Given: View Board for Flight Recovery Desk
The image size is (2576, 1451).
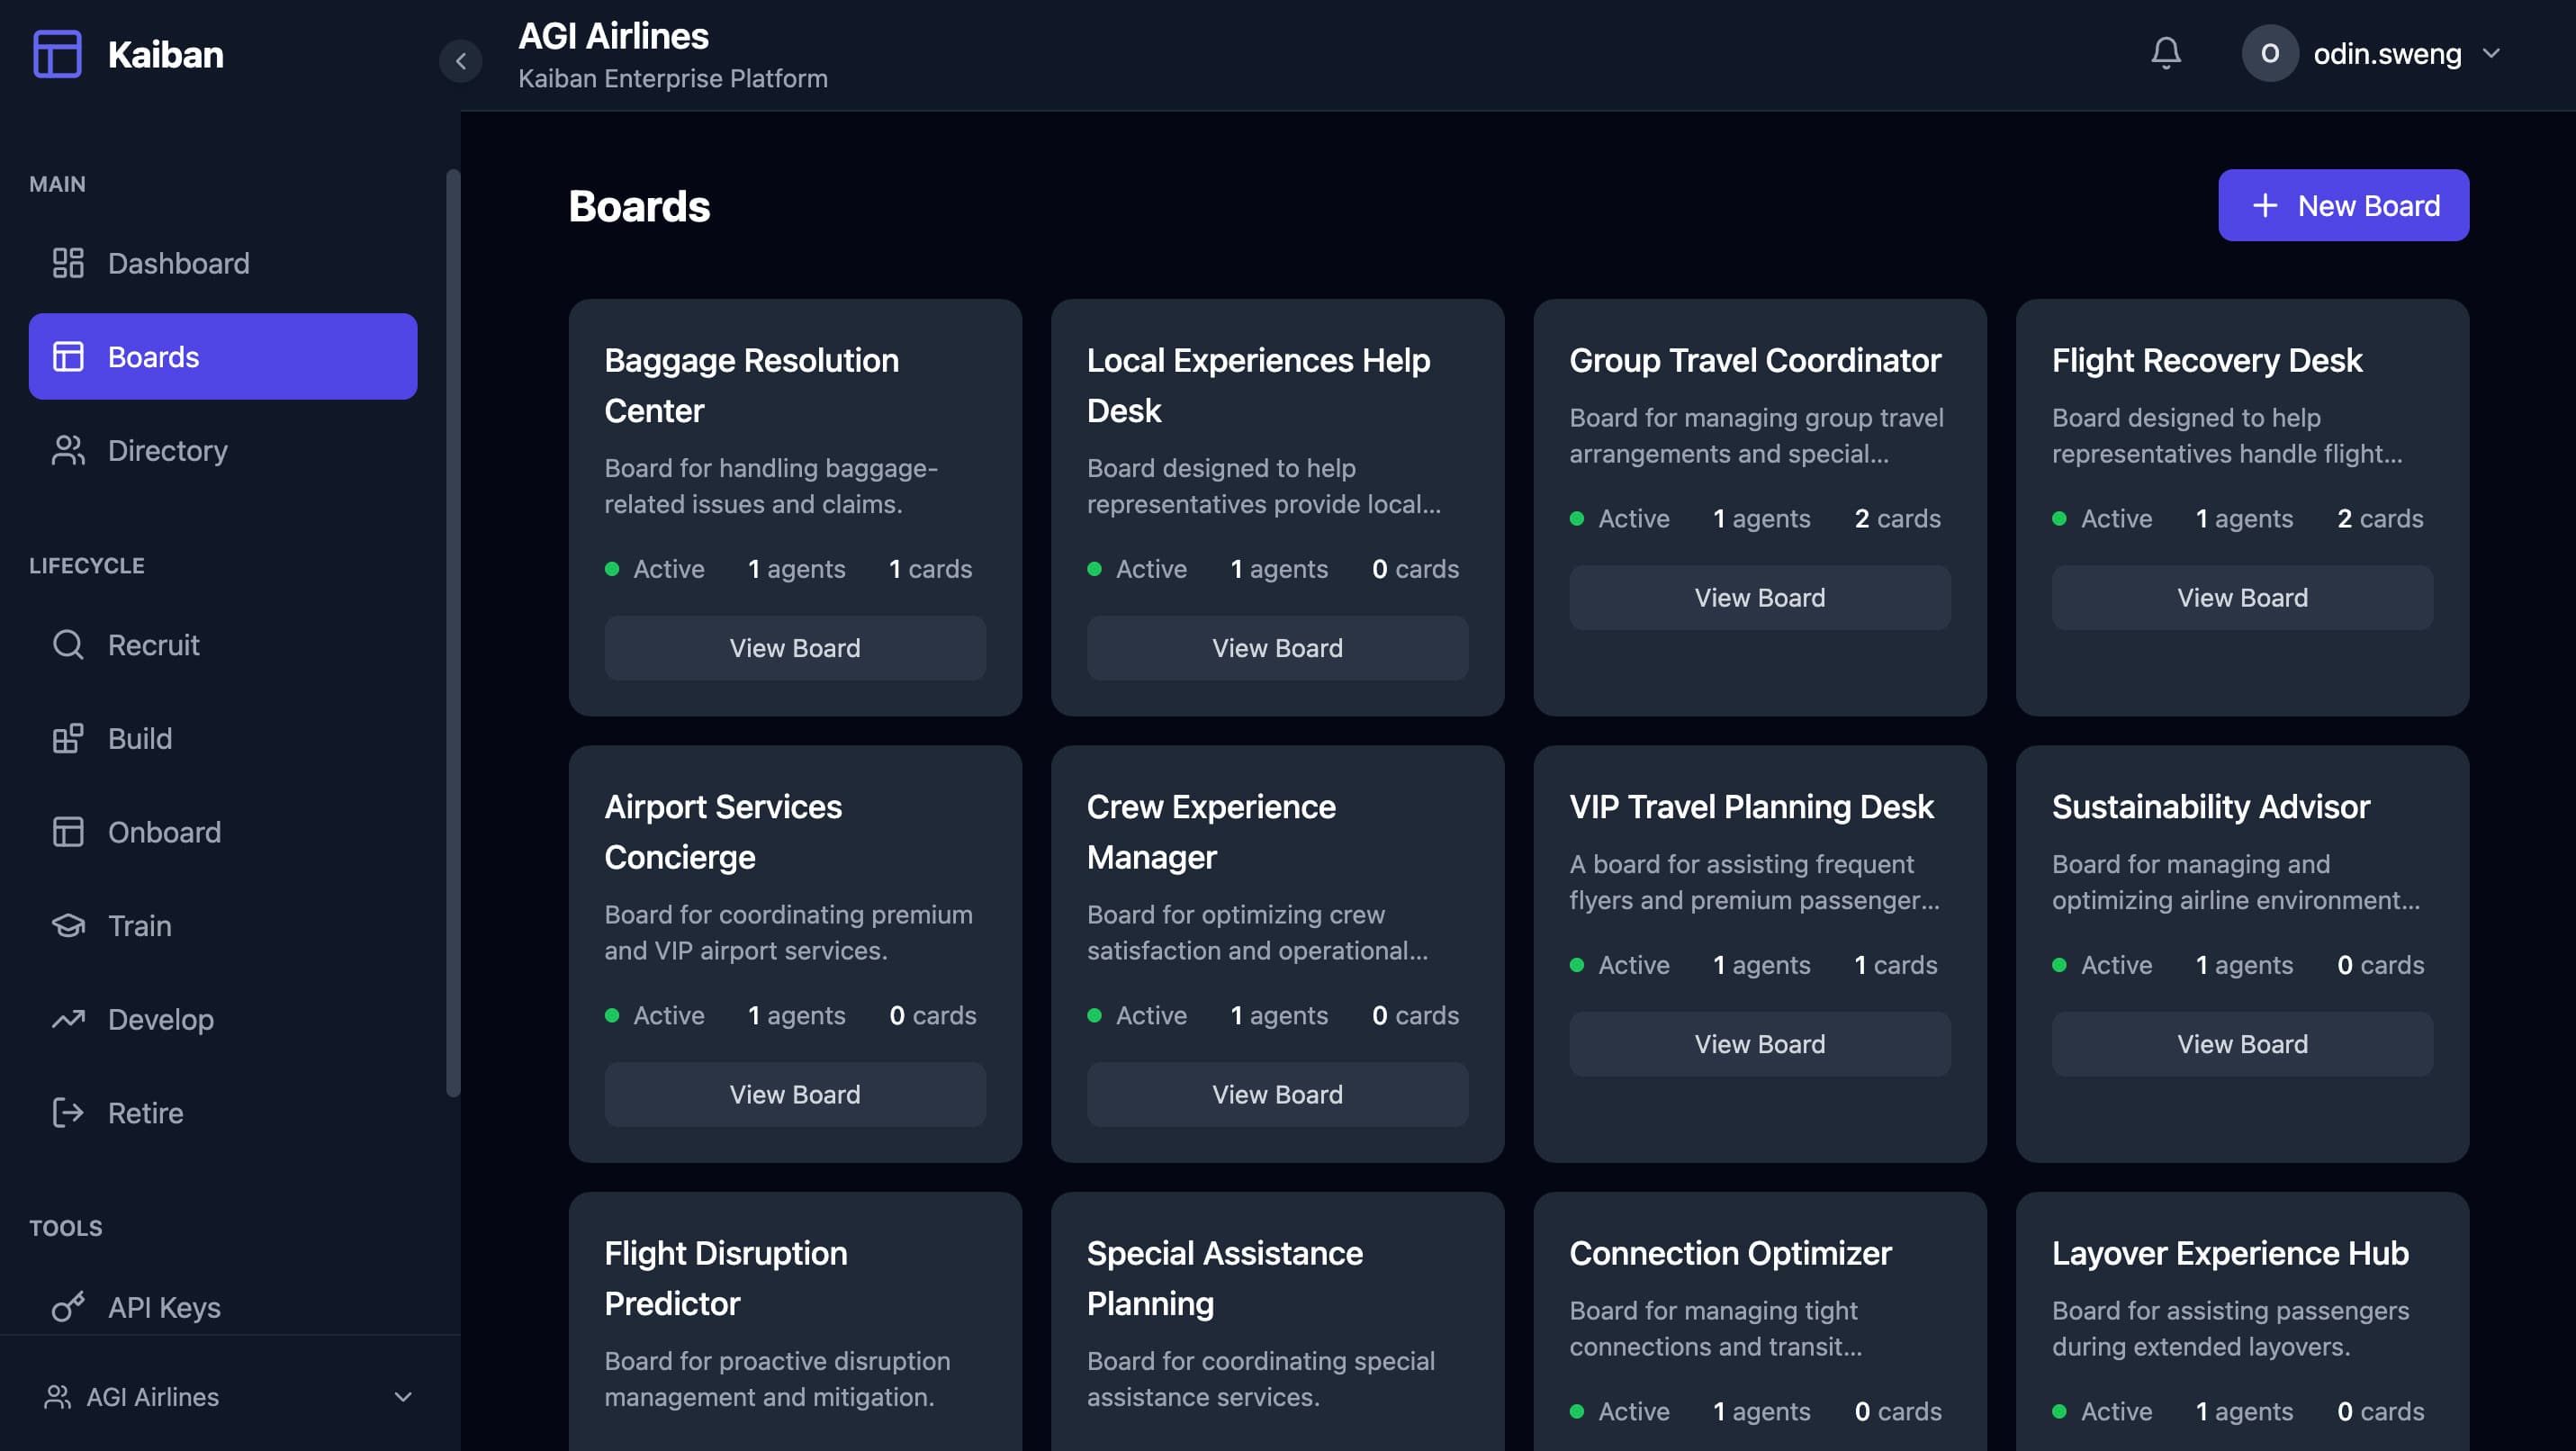Looking at the screenshot, I should point(2242,598).
